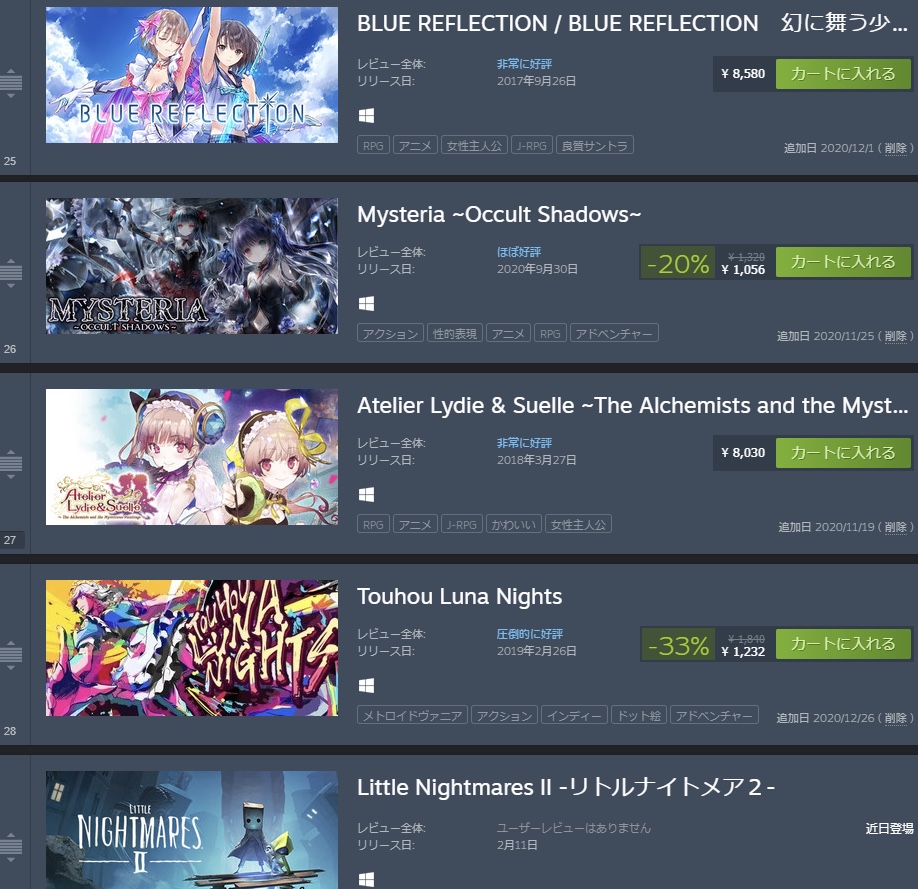Edit the rank number 27 field
Image resolution: width=918 pixels, height=889 pixels.
pyautogui.click(x=12, y=539)
